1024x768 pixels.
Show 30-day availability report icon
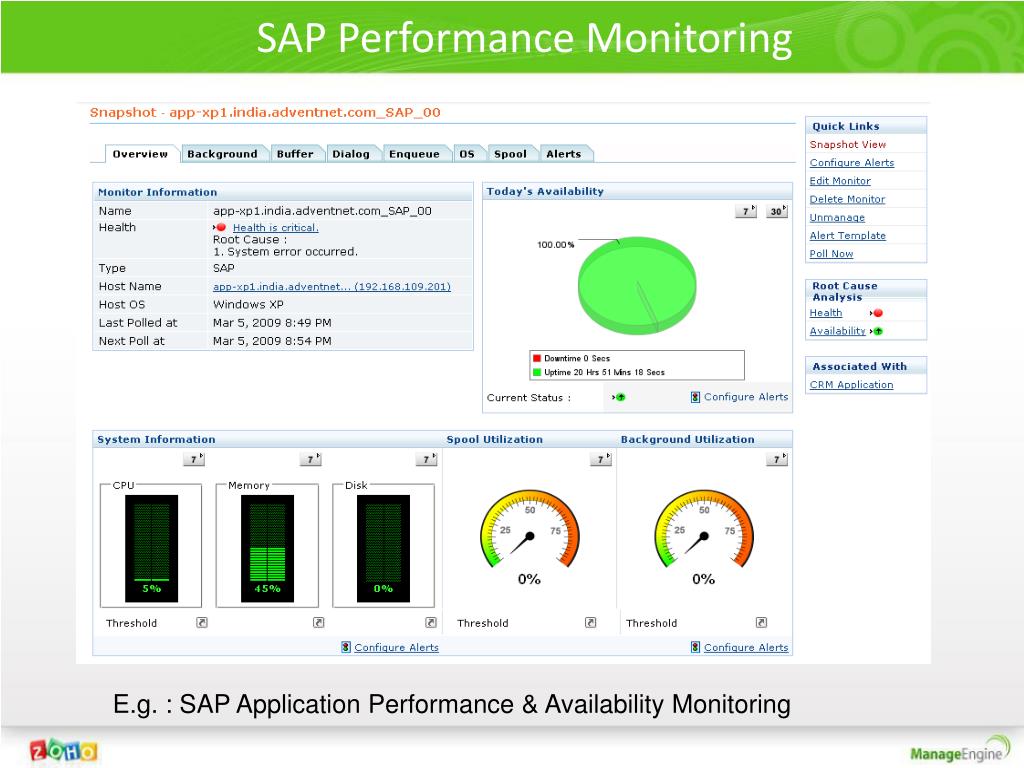click(776, 211)
